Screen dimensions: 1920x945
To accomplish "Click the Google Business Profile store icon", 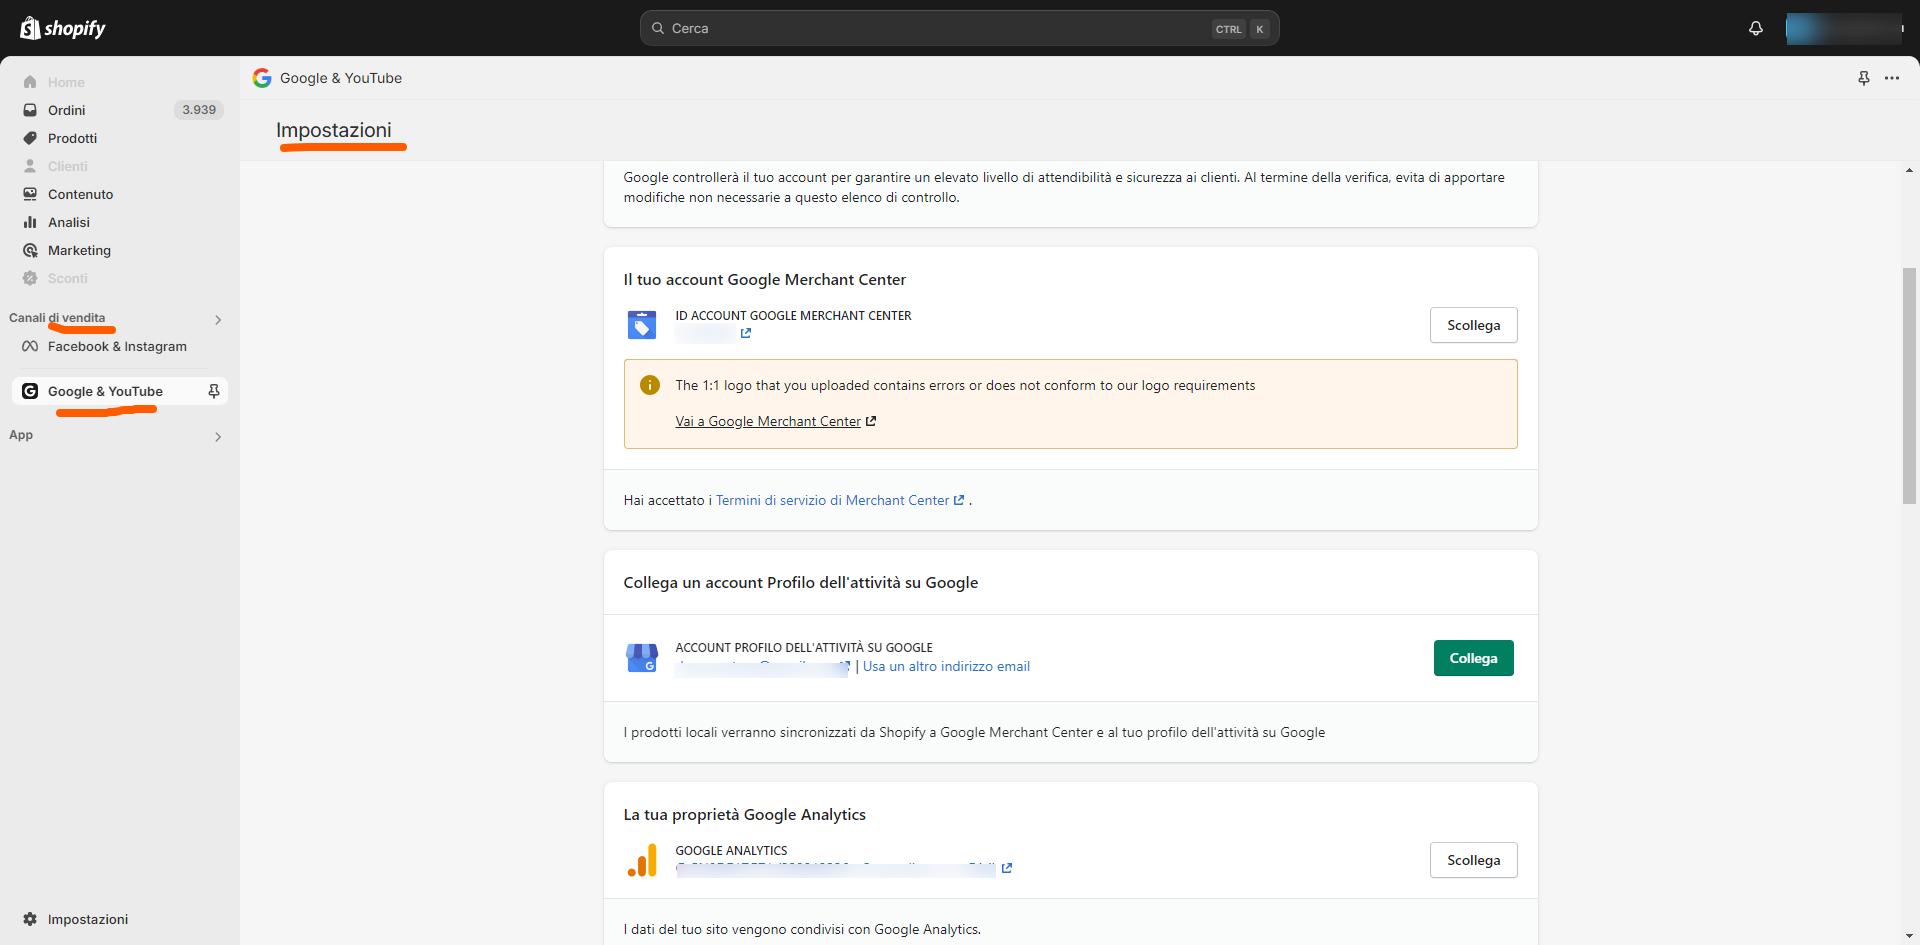I will pos(641,658).
